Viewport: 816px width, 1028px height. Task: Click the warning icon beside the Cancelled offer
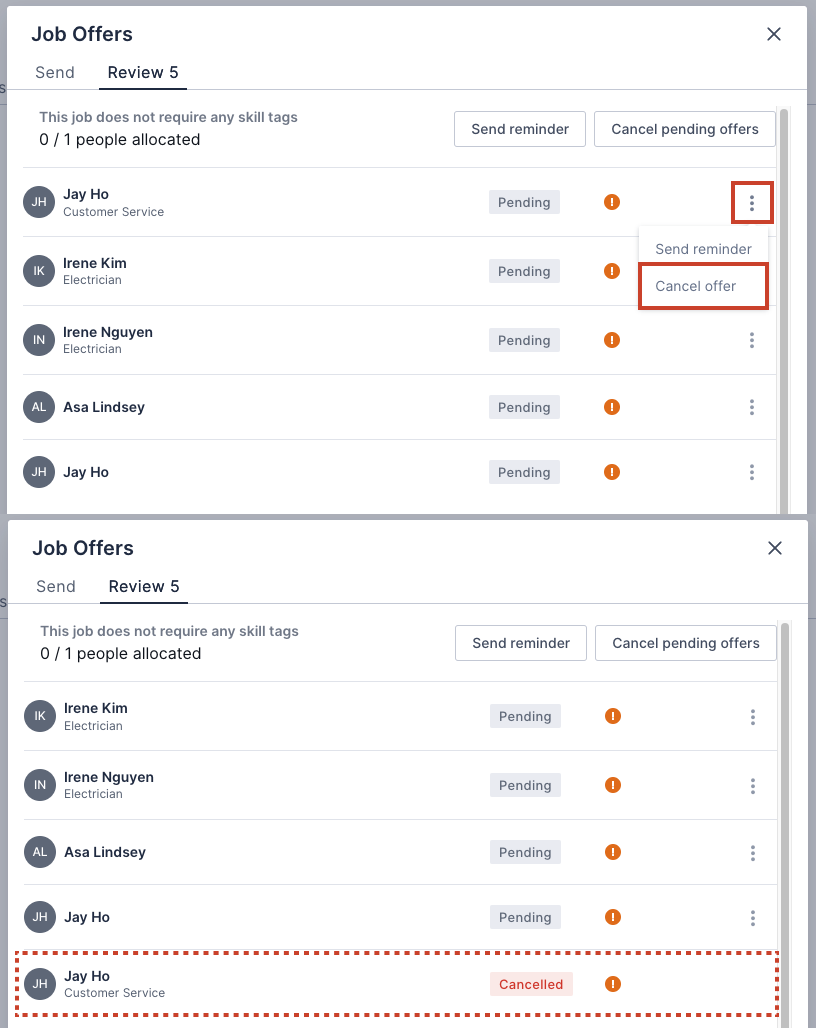click(x=613, y=984)
